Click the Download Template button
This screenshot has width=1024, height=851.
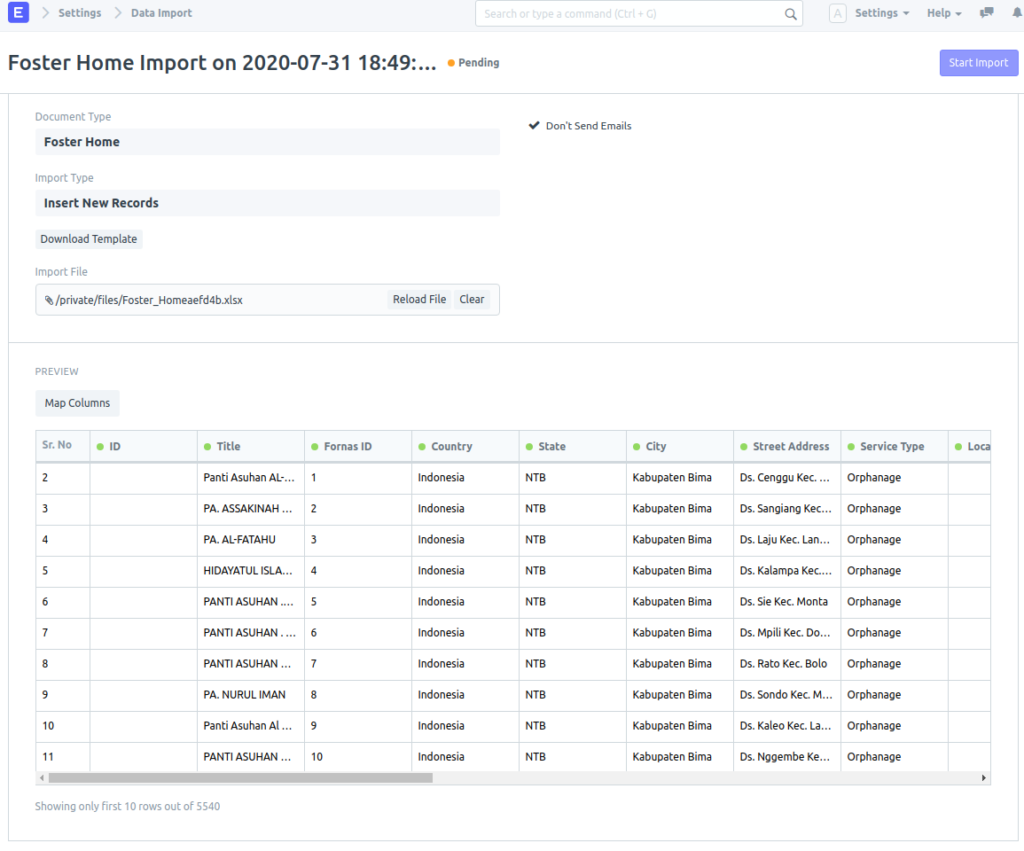coord(89,239)
